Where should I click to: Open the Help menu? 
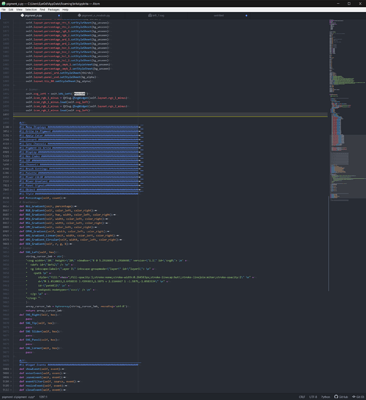pyautogui.click(x=65, y=10)
